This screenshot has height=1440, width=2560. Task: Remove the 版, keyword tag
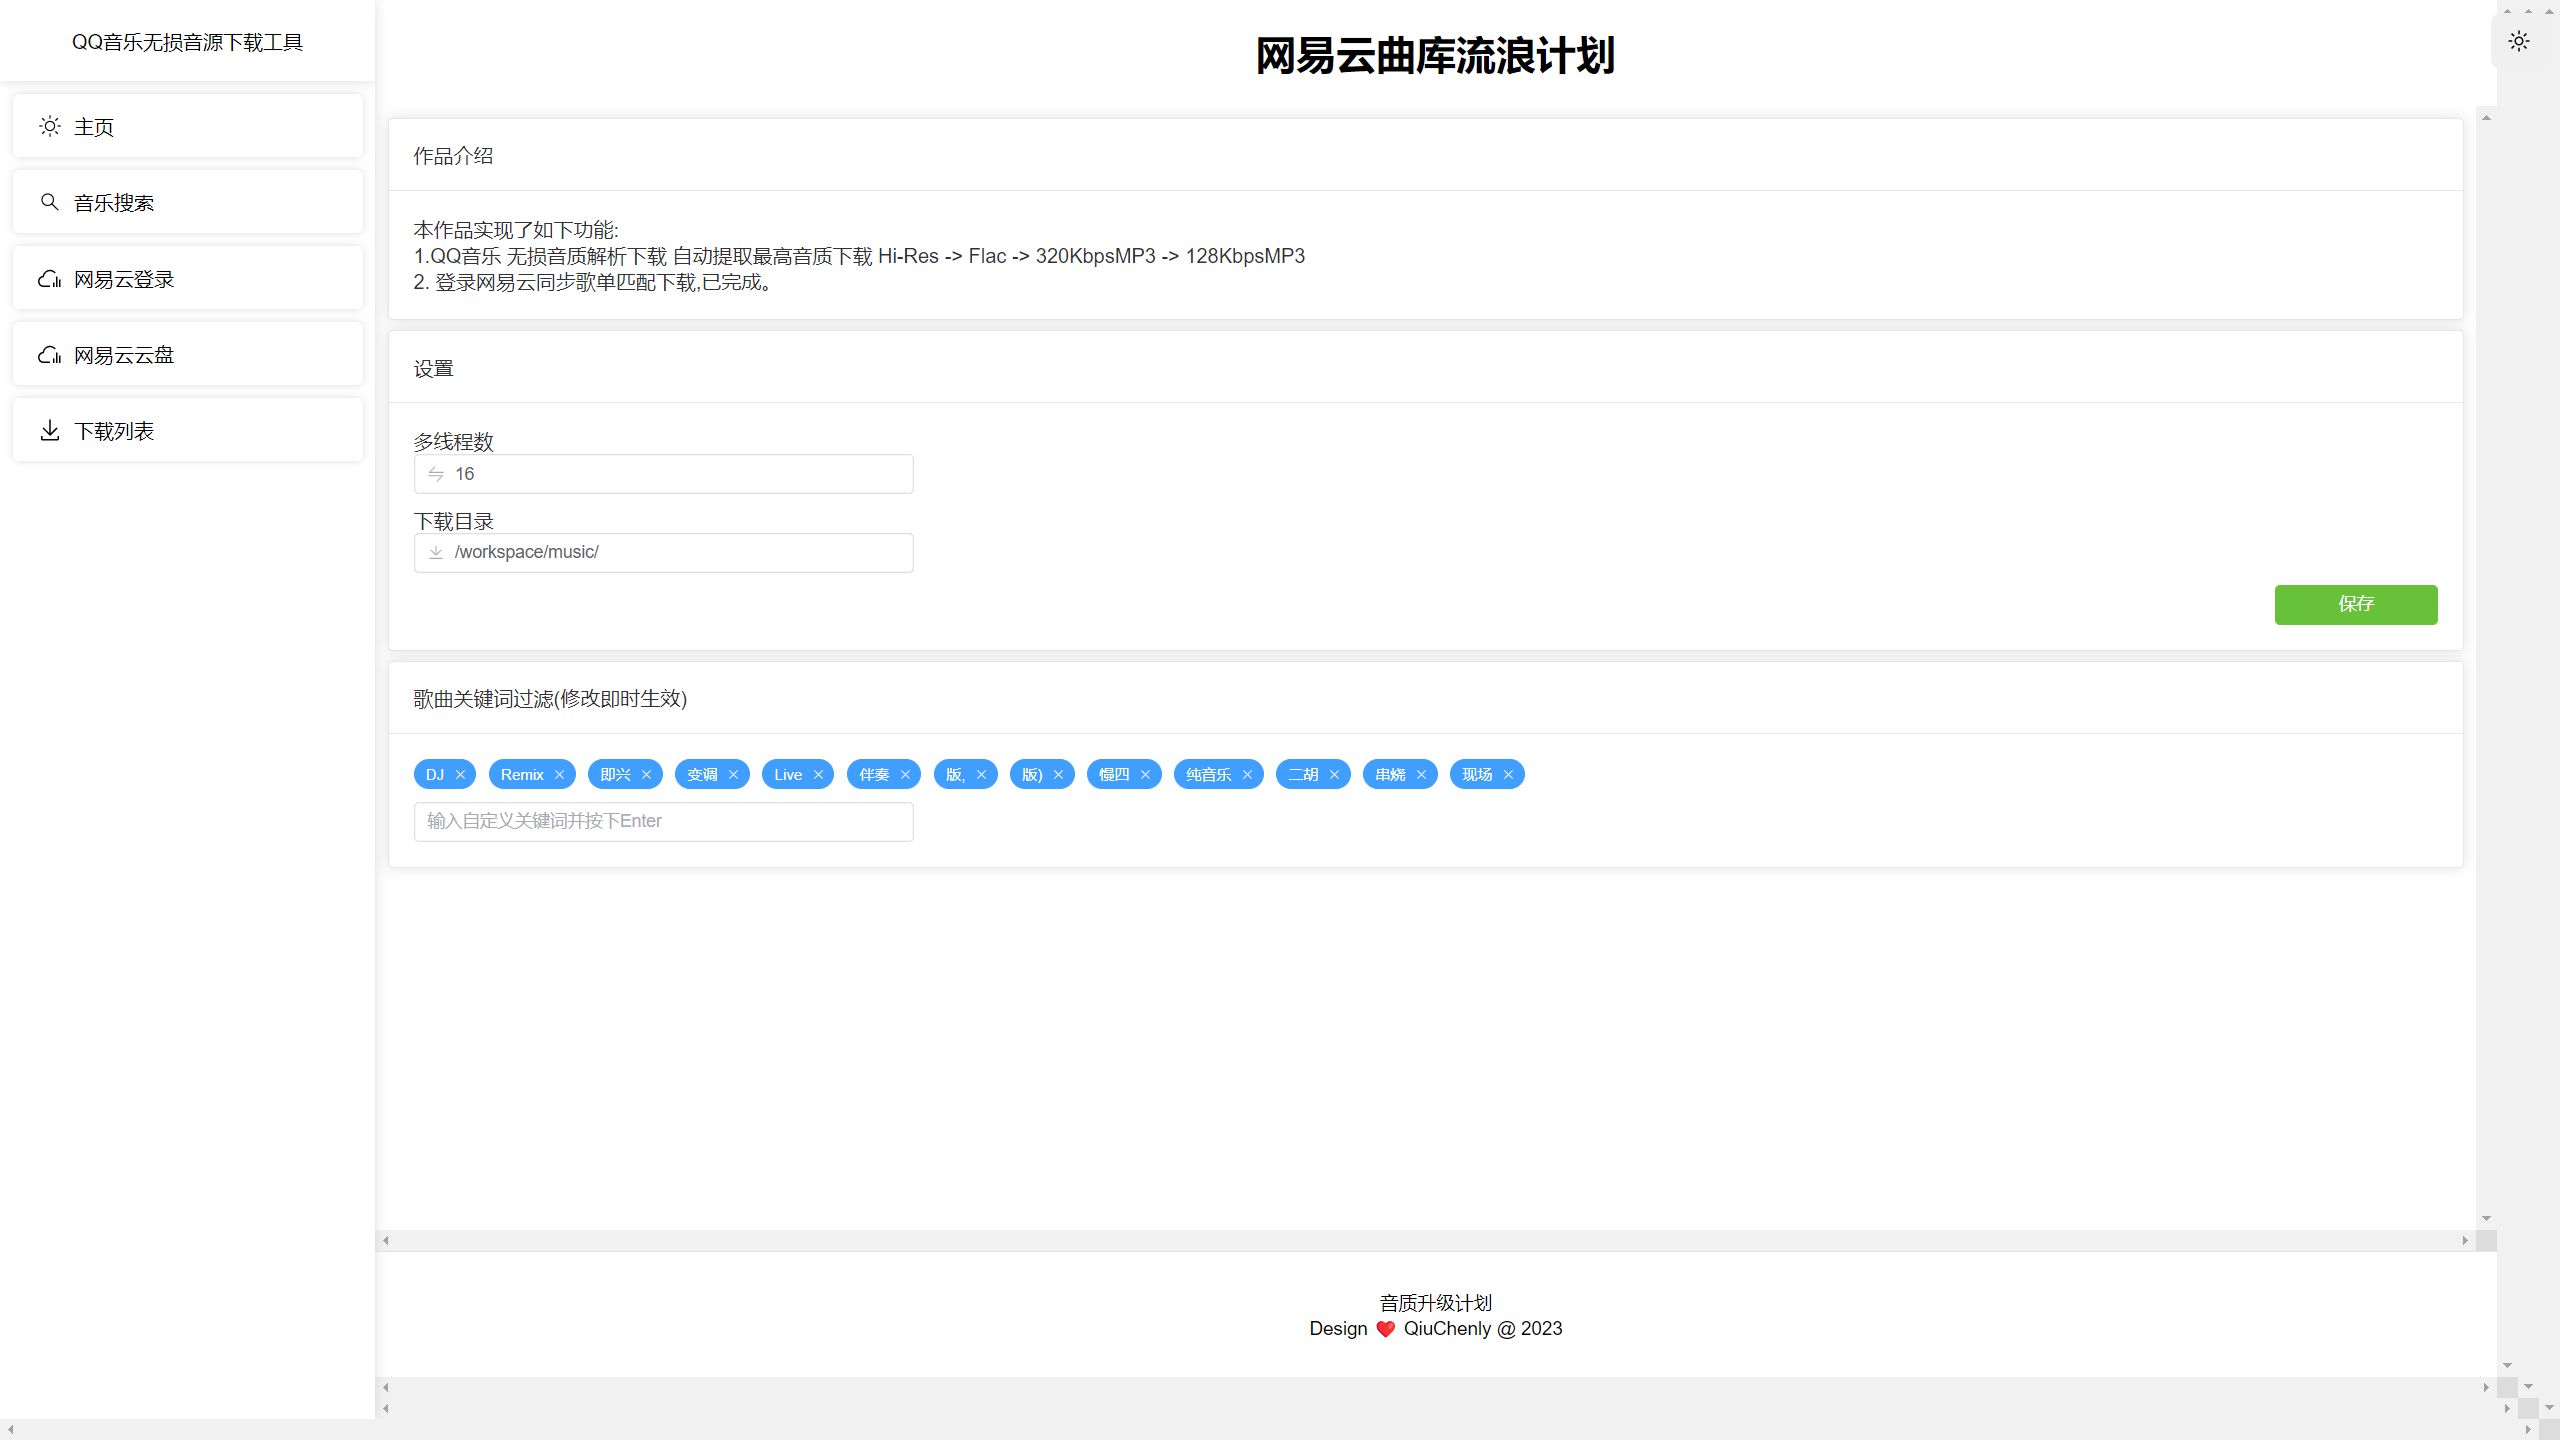pyautogui.click(x=981, y=775)
